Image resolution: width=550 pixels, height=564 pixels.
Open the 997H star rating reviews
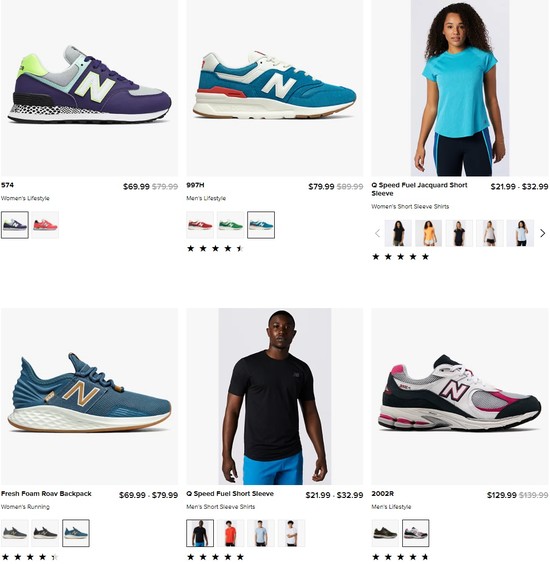(215, 248)
